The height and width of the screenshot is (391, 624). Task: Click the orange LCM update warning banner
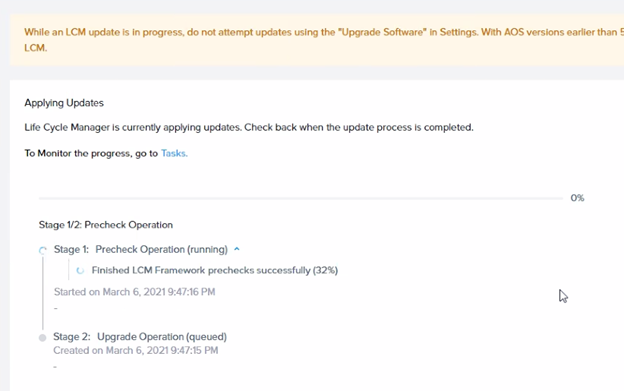[x=317, y=40]
